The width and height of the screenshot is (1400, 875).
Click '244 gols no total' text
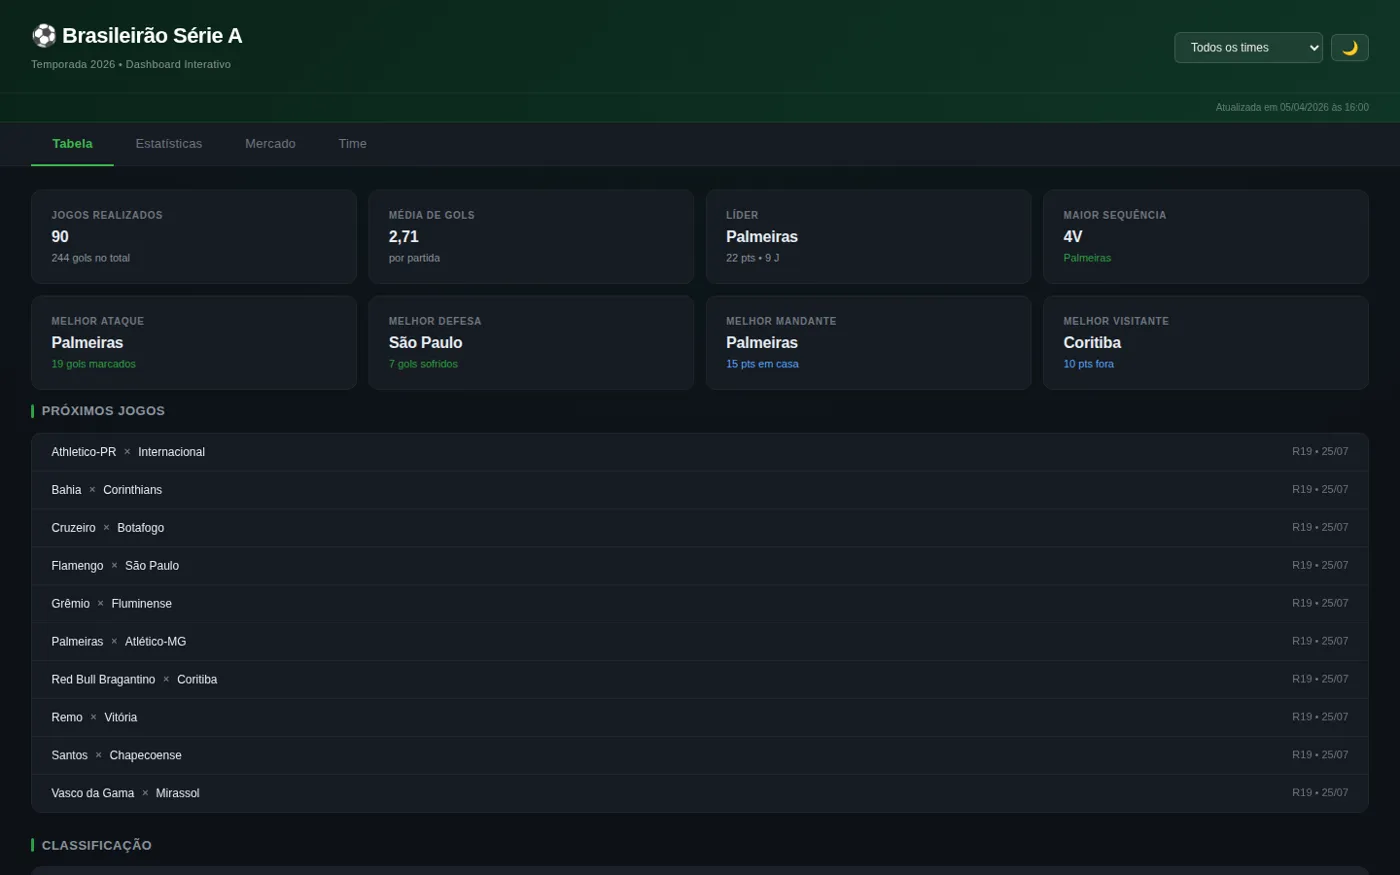tap(91, 258)
